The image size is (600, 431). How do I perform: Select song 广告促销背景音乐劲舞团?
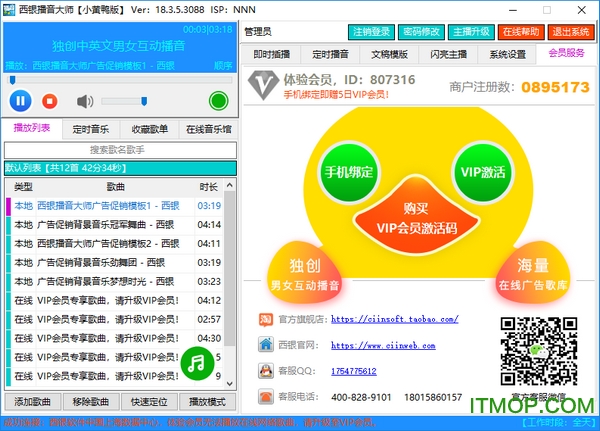pyautogui.click(x=115, y=263)
